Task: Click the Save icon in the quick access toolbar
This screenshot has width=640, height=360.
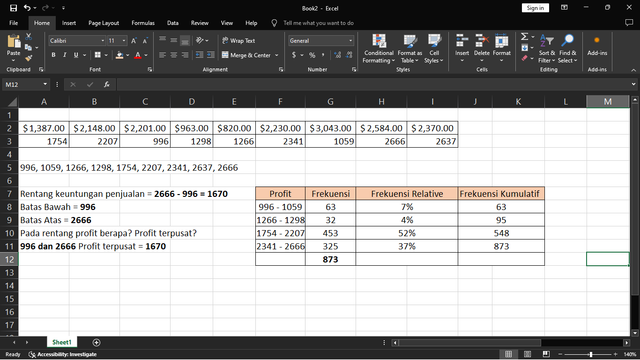Action: [x=13, y=8]
